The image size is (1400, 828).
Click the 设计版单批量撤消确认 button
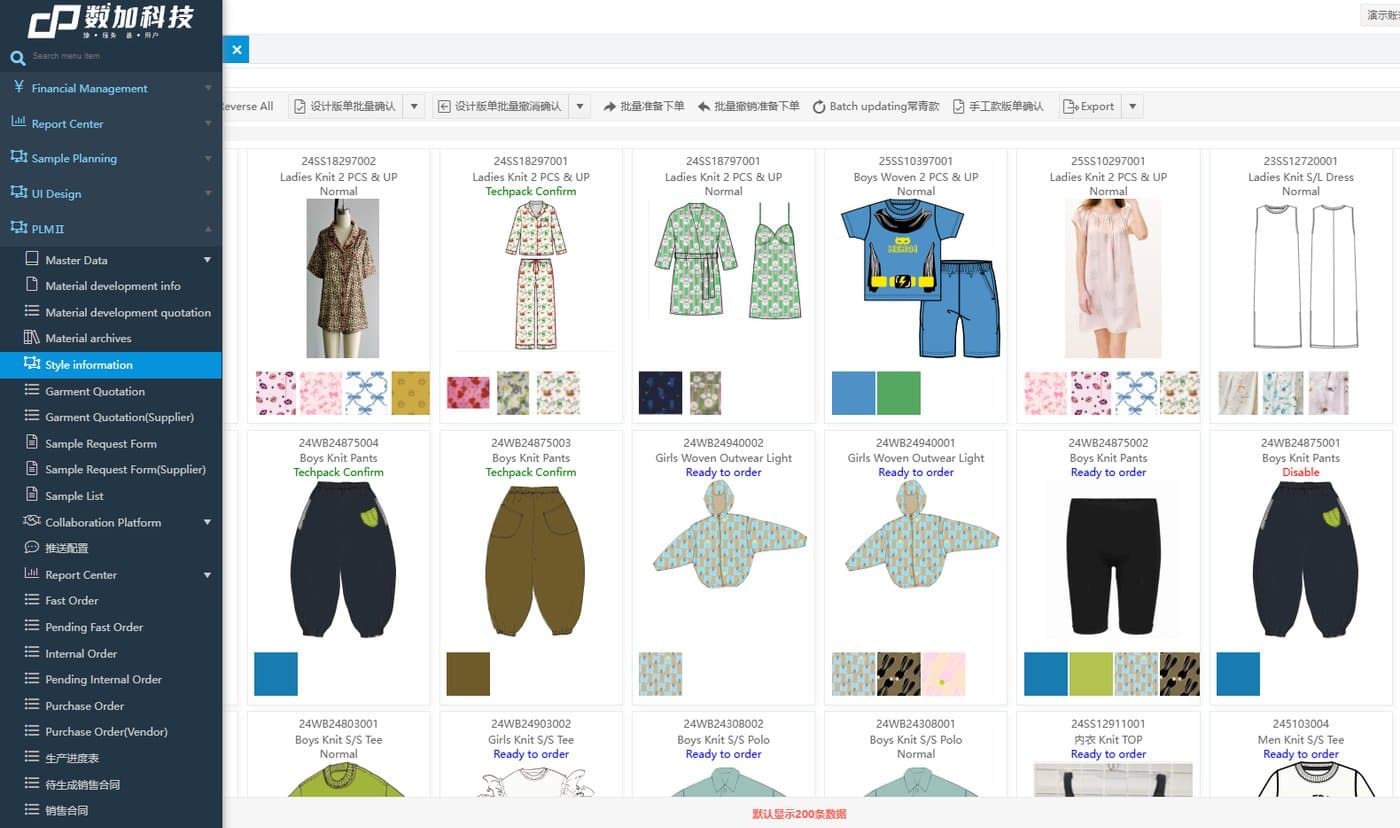(x=501, y=106)
